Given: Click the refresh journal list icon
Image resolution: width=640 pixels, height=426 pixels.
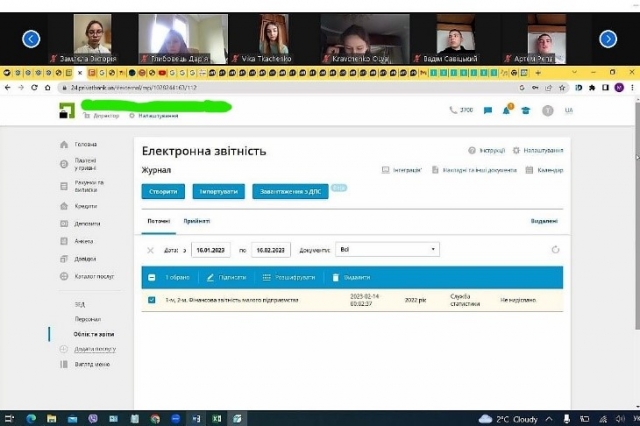Looking at the screenshot, I should point(555,249).
